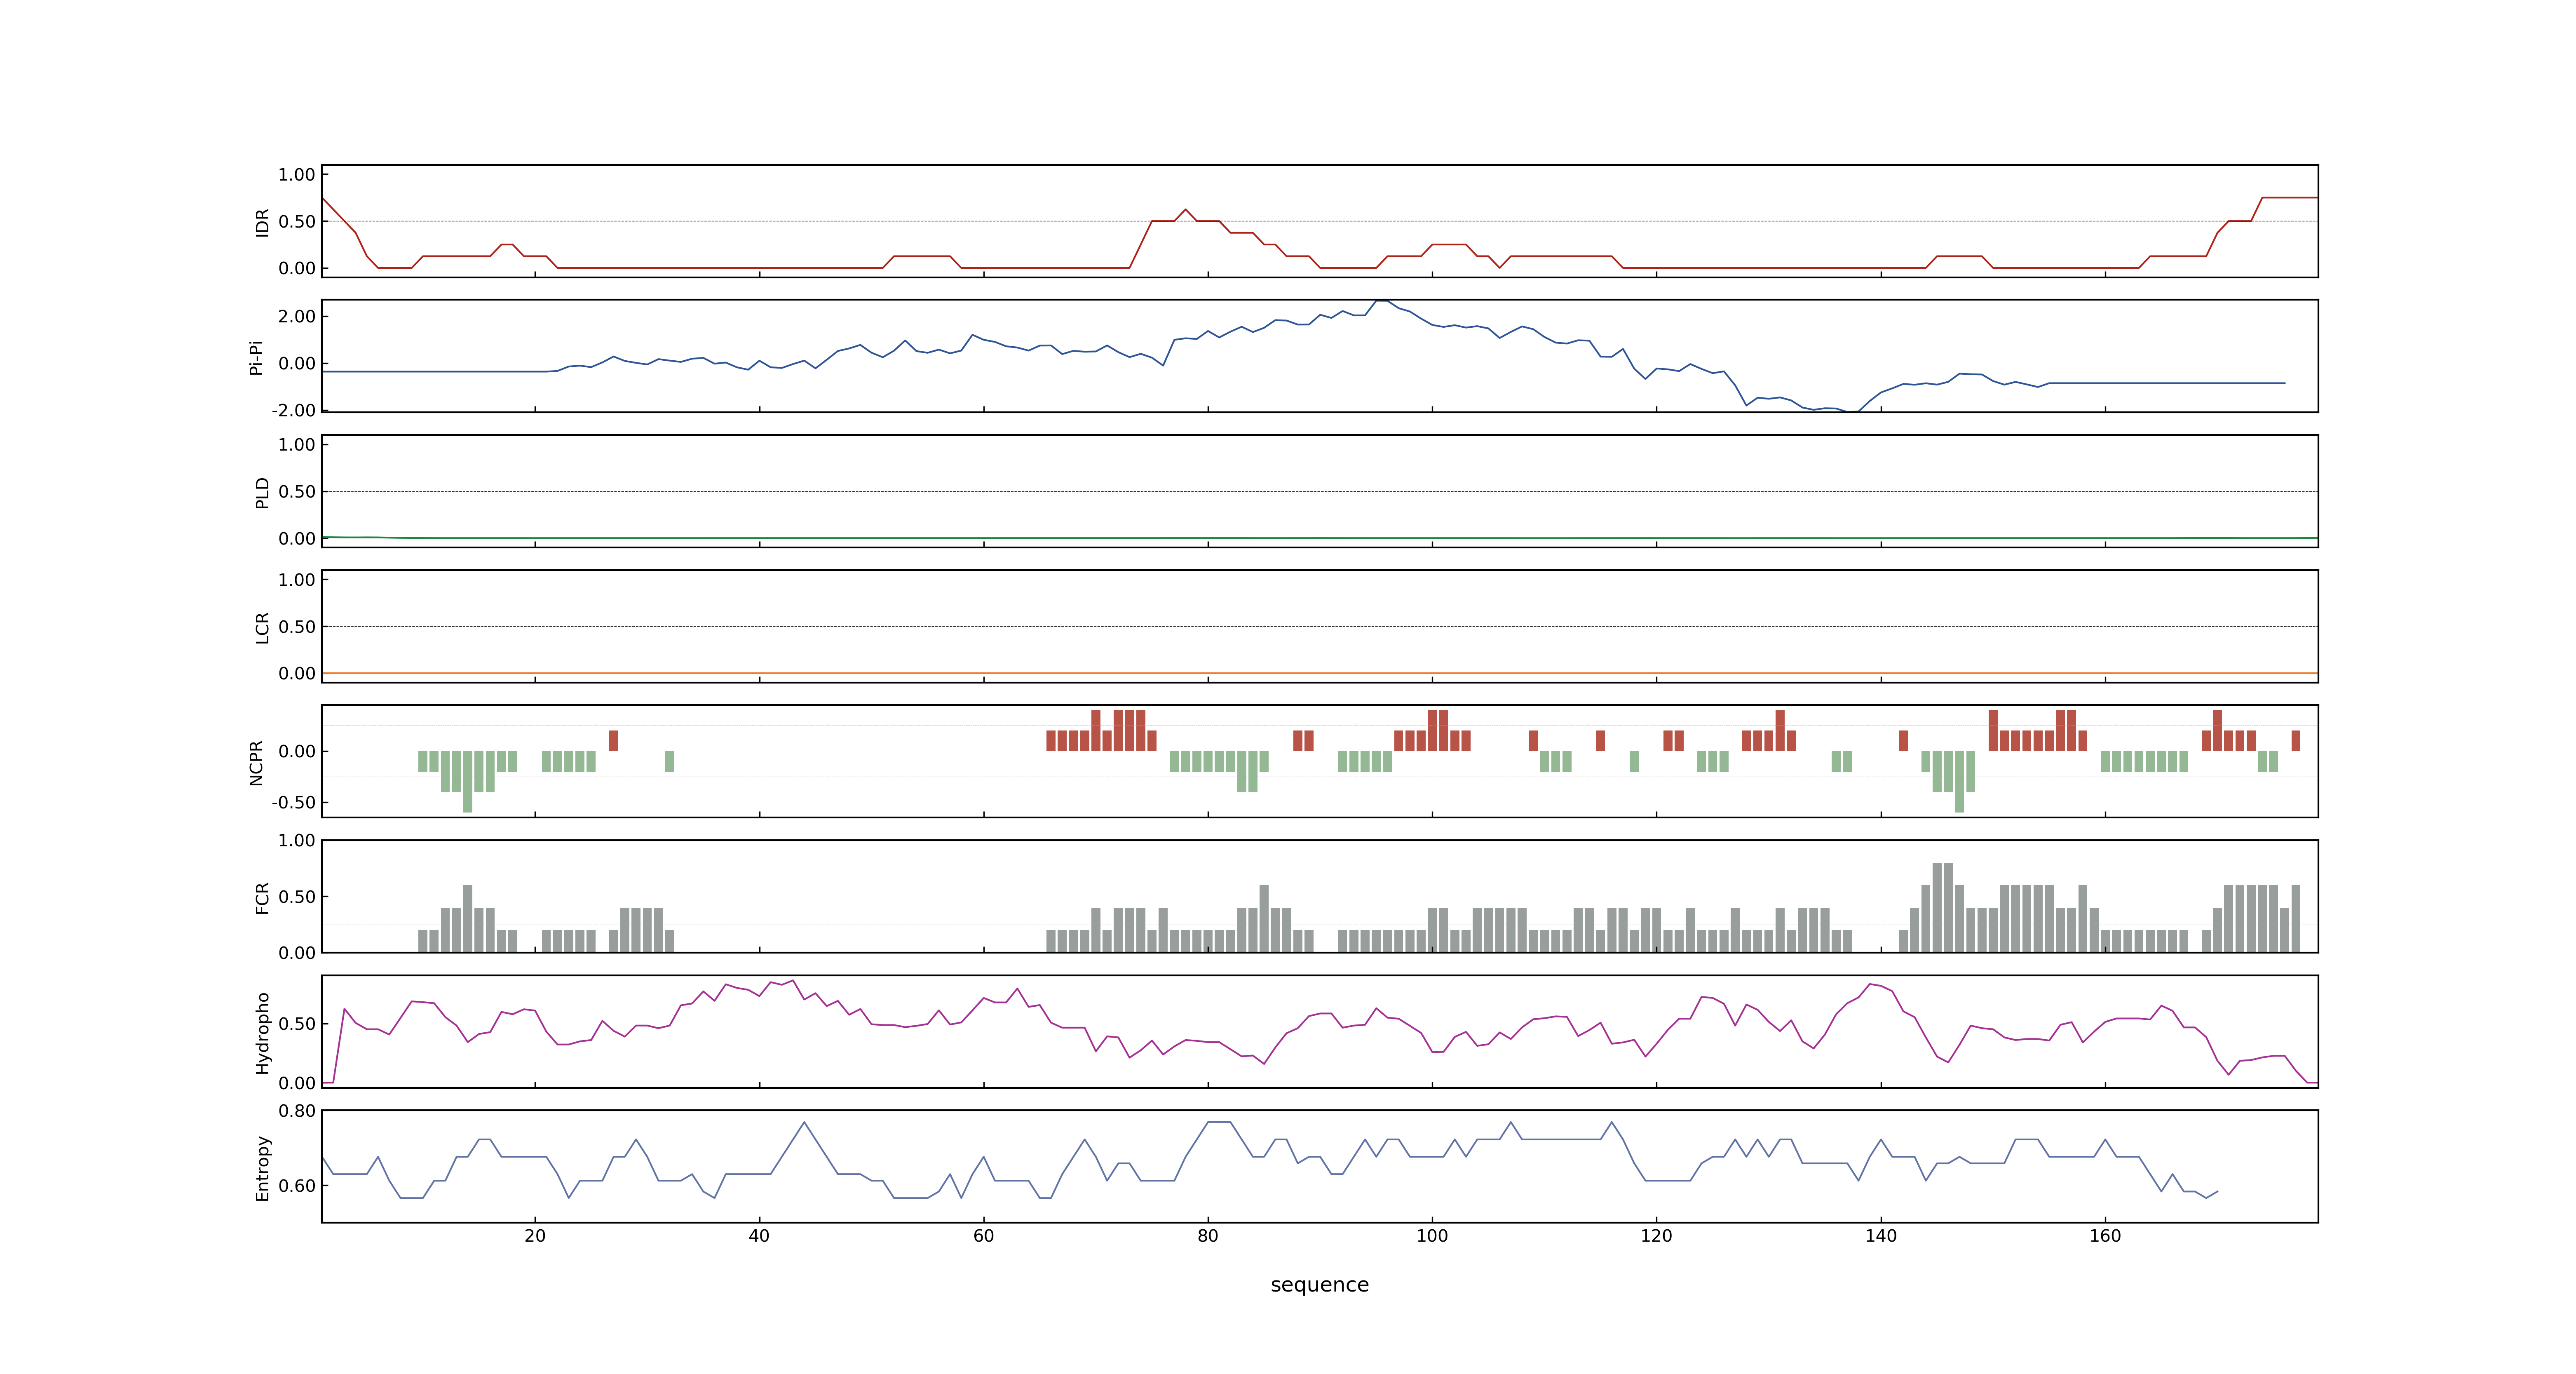2576x1374 pixels.
Task: Click x-axis tick label 120
Action: click(1656, 1236)
